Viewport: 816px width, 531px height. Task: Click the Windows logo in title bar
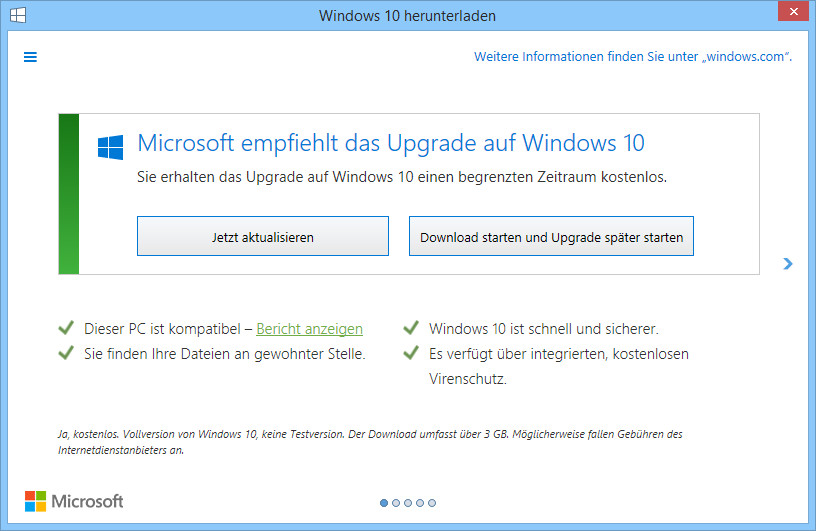click(x=18, y=15)
